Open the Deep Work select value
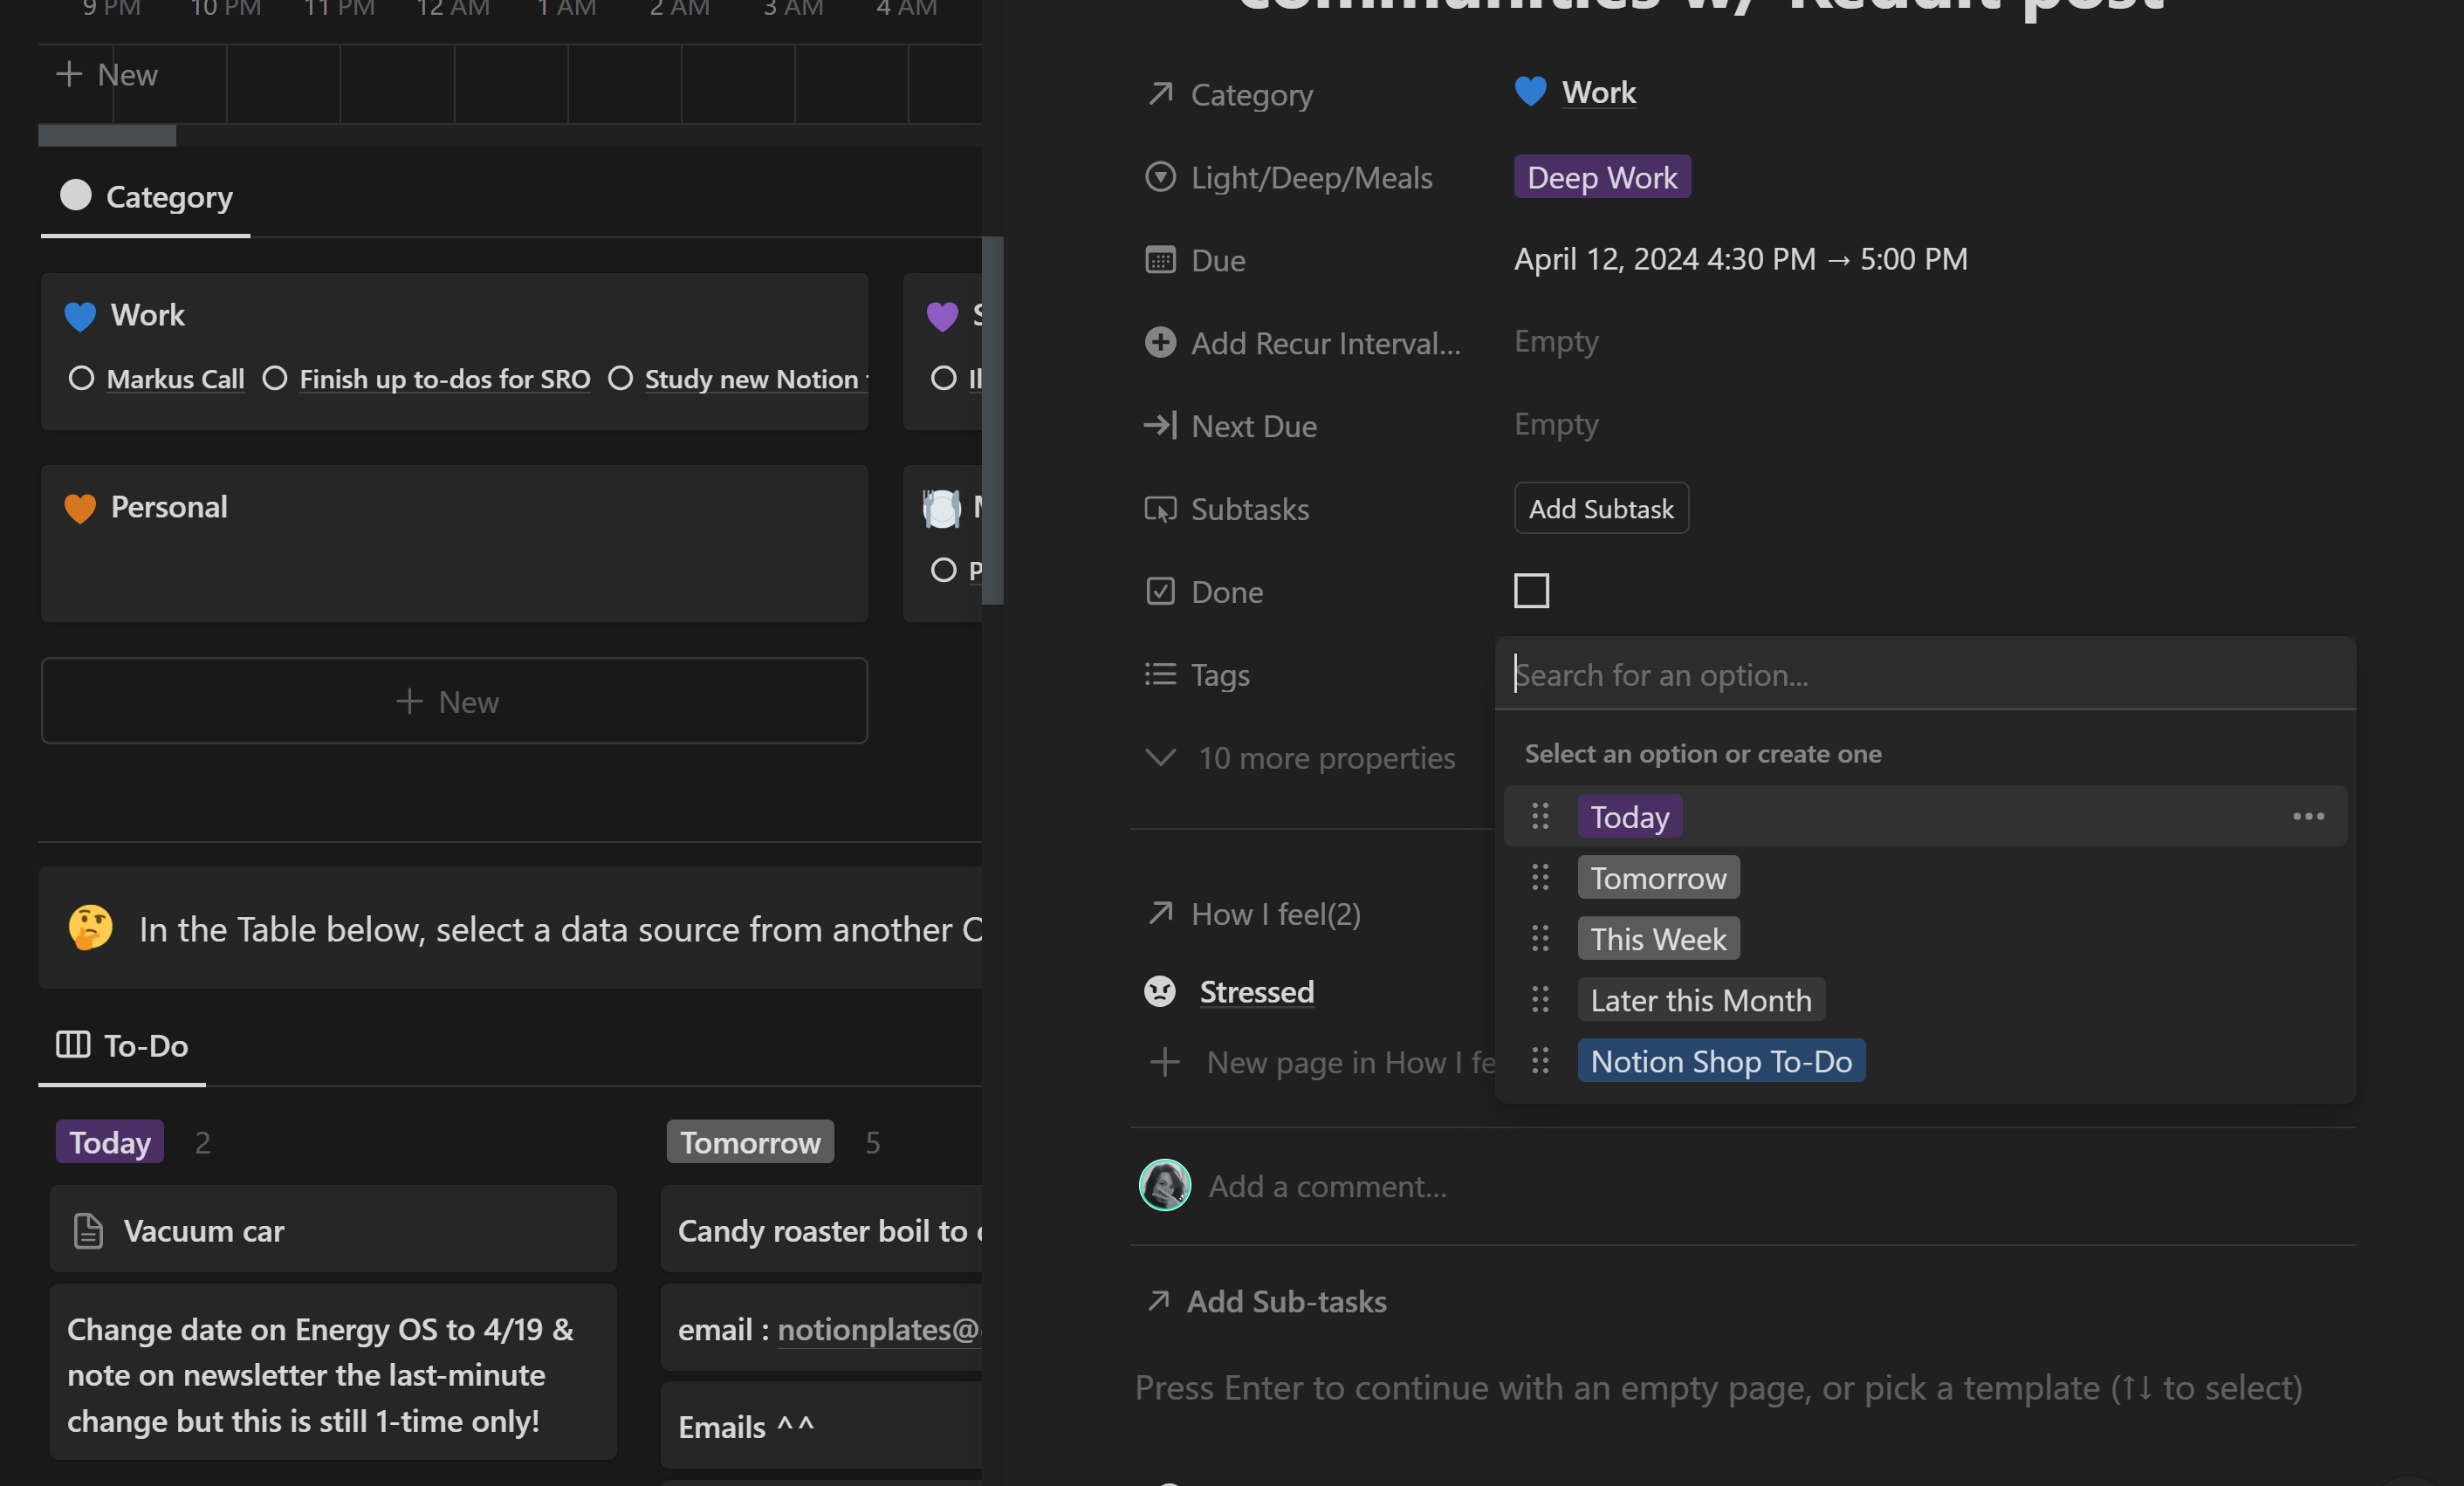This screenshot has width=2464, height=1486. coord(1602,177)
